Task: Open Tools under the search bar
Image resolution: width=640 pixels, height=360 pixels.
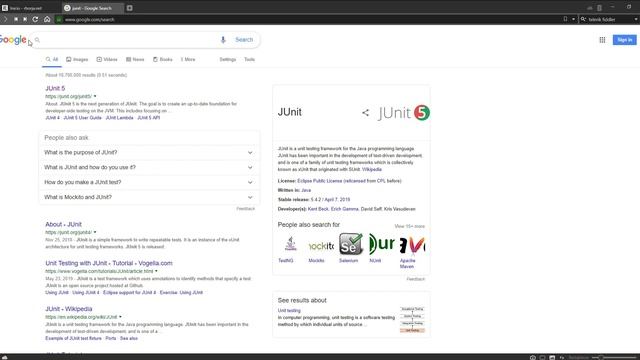Action: (249, 60)
